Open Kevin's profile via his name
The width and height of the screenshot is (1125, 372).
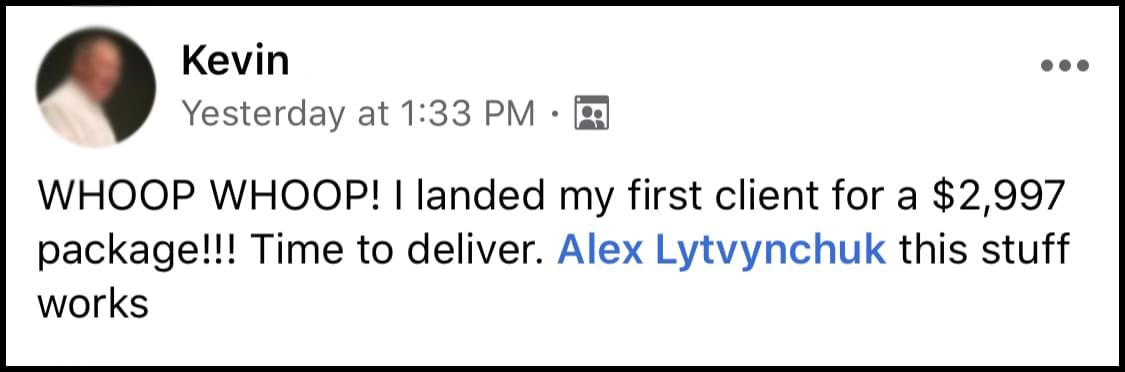point(235,61)
